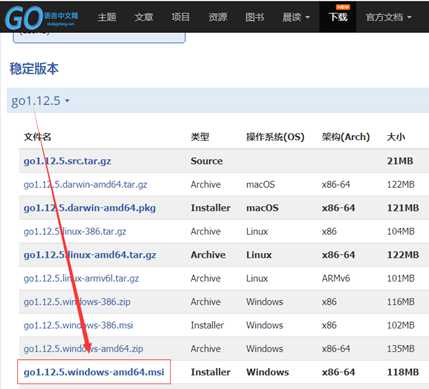Viewport: 429px width, 389px height.
Task: Open the 文章 nav item
Action: 144,17
